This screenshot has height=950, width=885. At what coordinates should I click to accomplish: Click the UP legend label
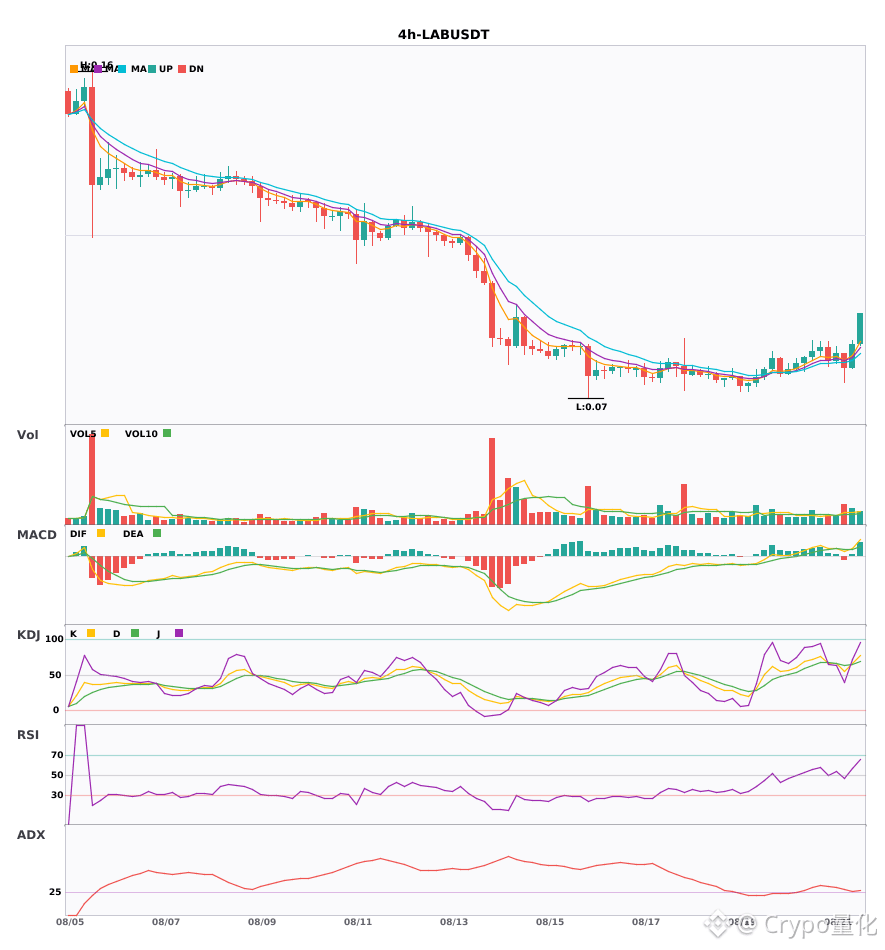[x=166, y=69]
